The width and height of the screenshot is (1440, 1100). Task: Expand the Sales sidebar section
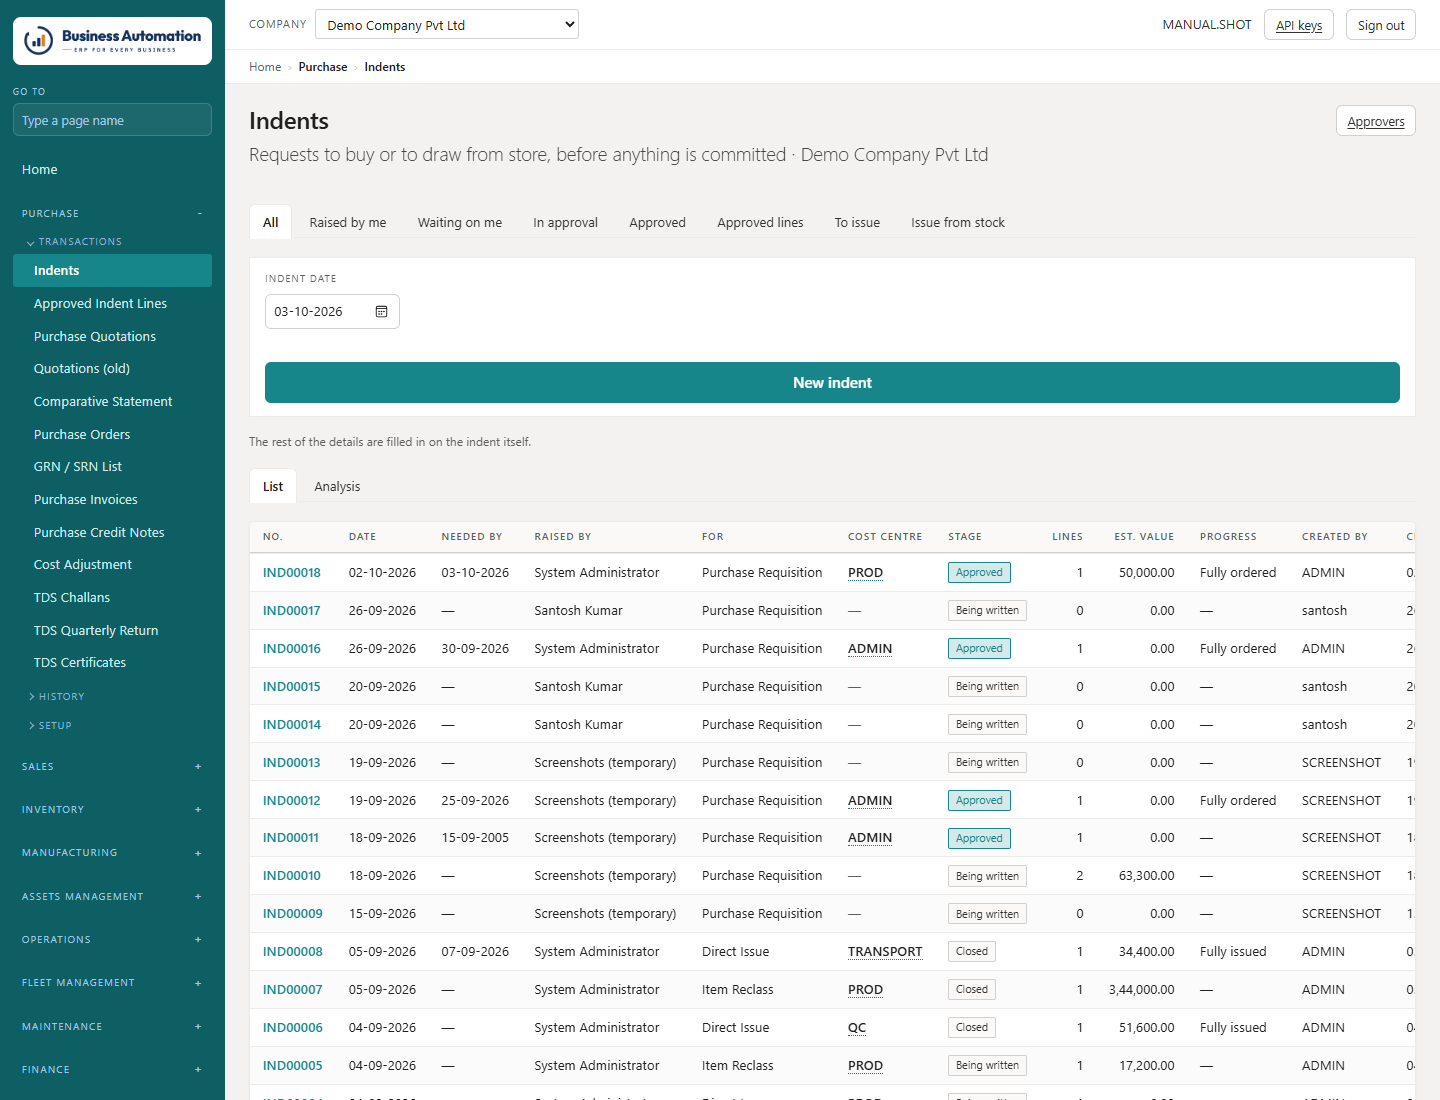[x=112, y=767]
